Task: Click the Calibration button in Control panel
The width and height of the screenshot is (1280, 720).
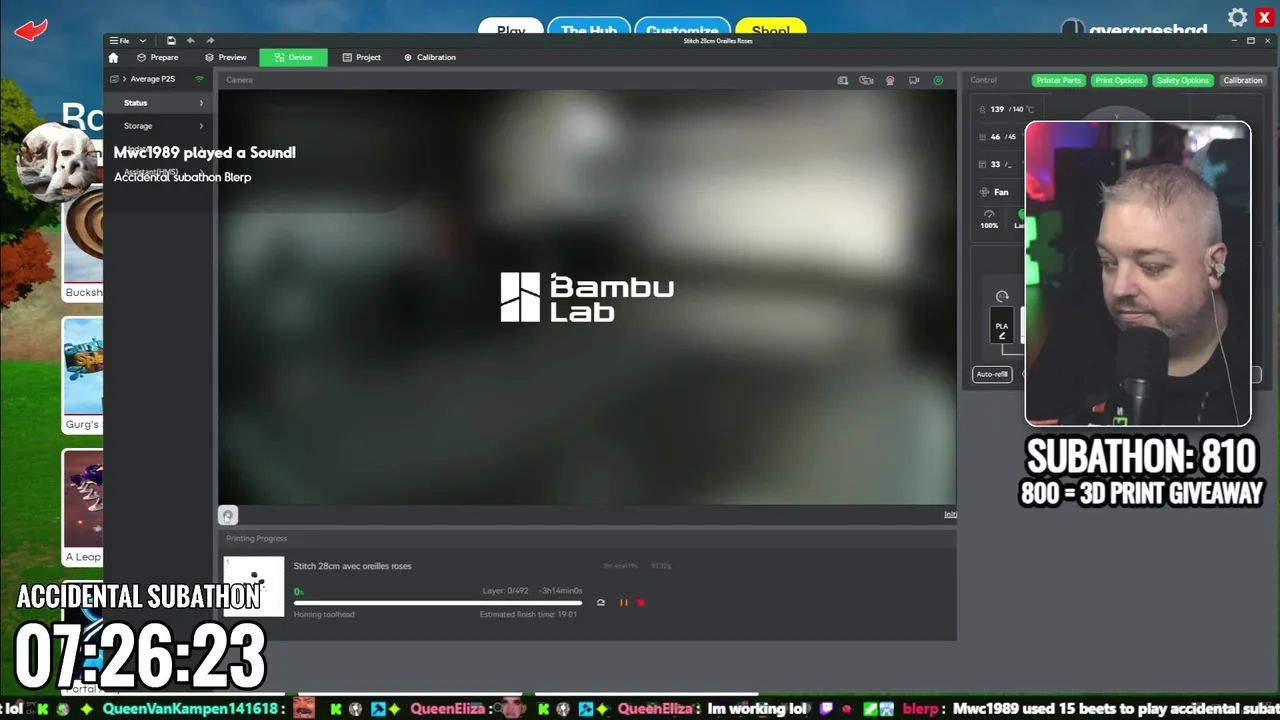Action: click(x=1243, y=80)
